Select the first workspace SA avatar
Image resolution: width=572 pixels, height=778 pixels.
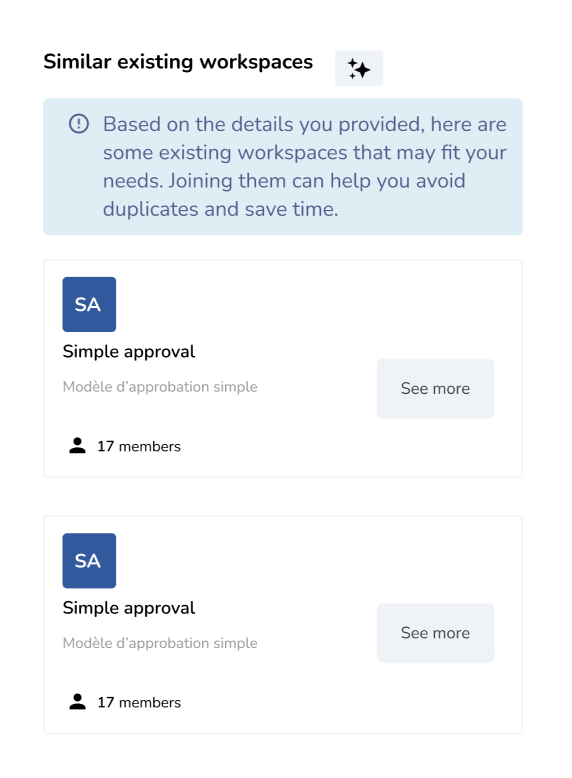pos(89,304)
